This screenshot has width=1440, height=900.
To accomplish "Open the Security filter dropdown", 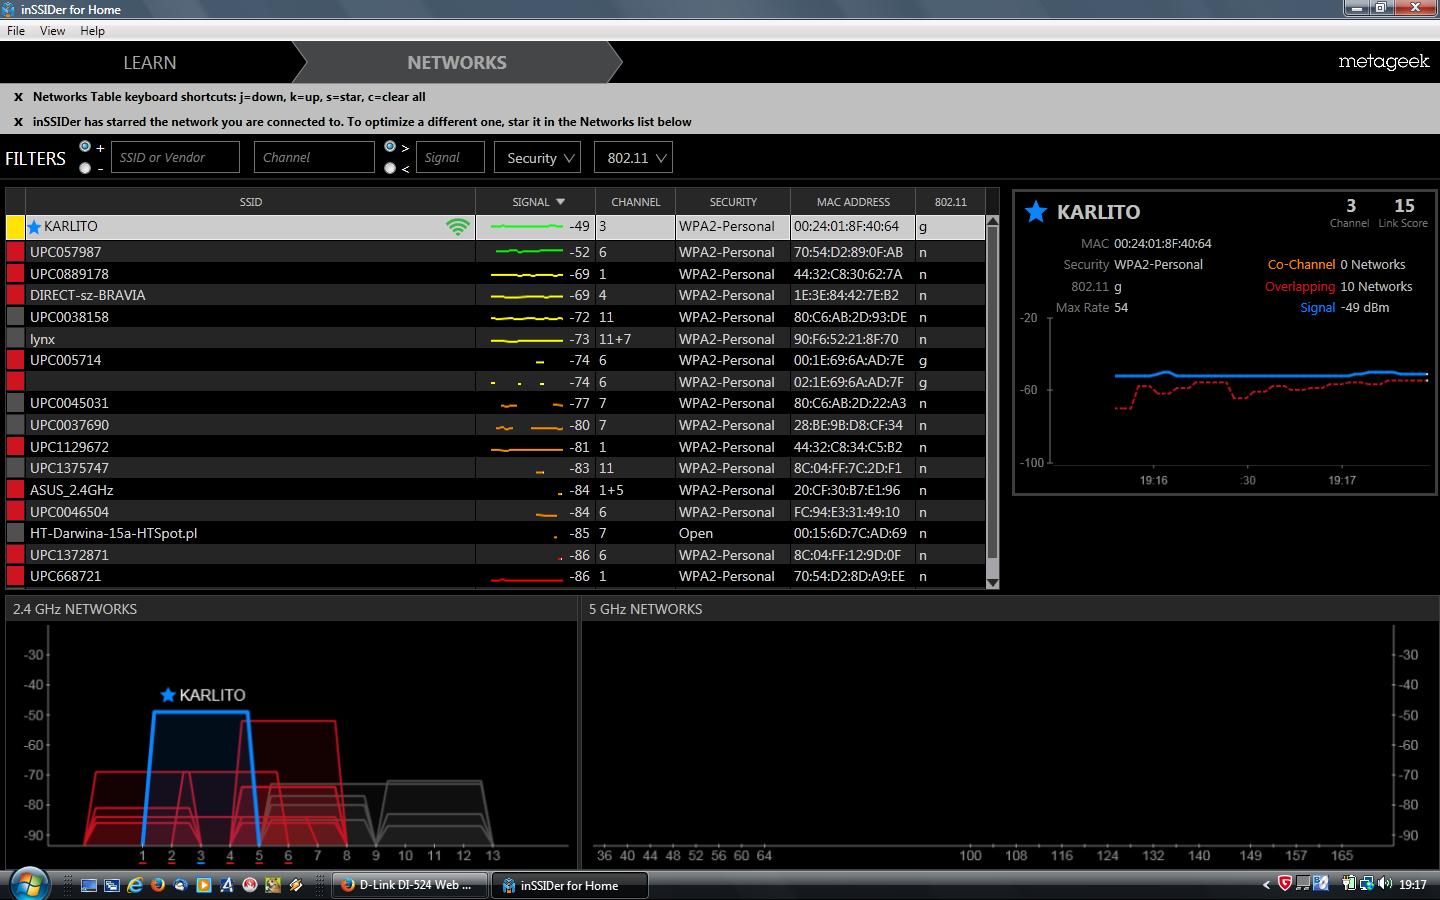I will (x=540, y=158).
